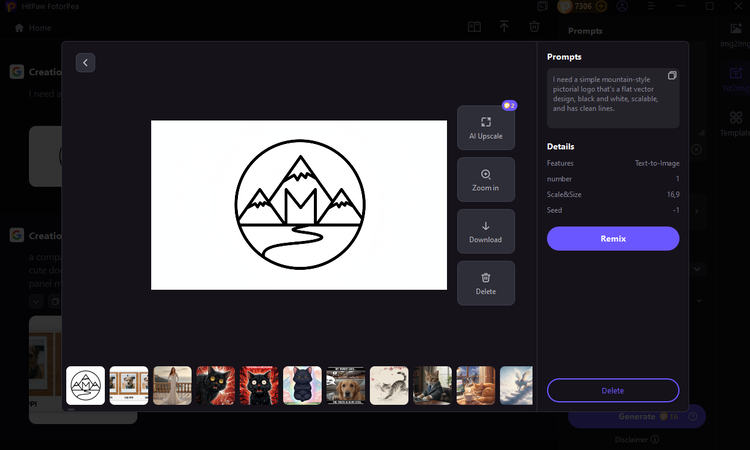
Task: Click the purple Remix button
Action: tap(613, 239)
